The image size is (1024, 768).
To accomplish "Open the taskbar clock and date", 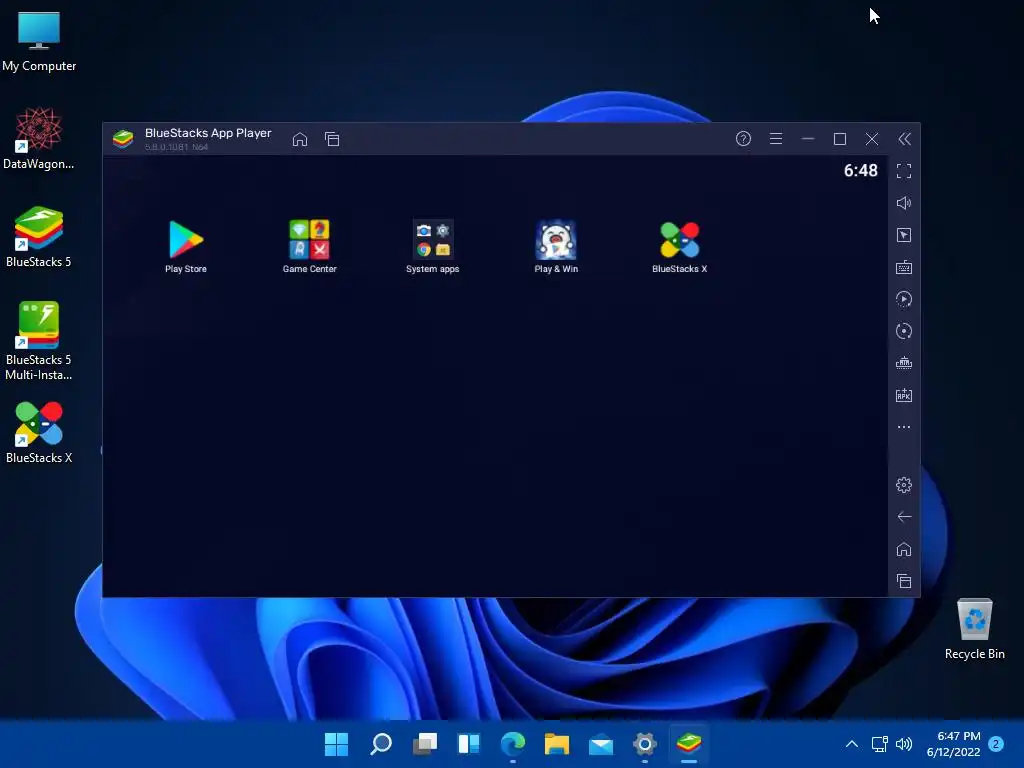I will click(953, 744).
